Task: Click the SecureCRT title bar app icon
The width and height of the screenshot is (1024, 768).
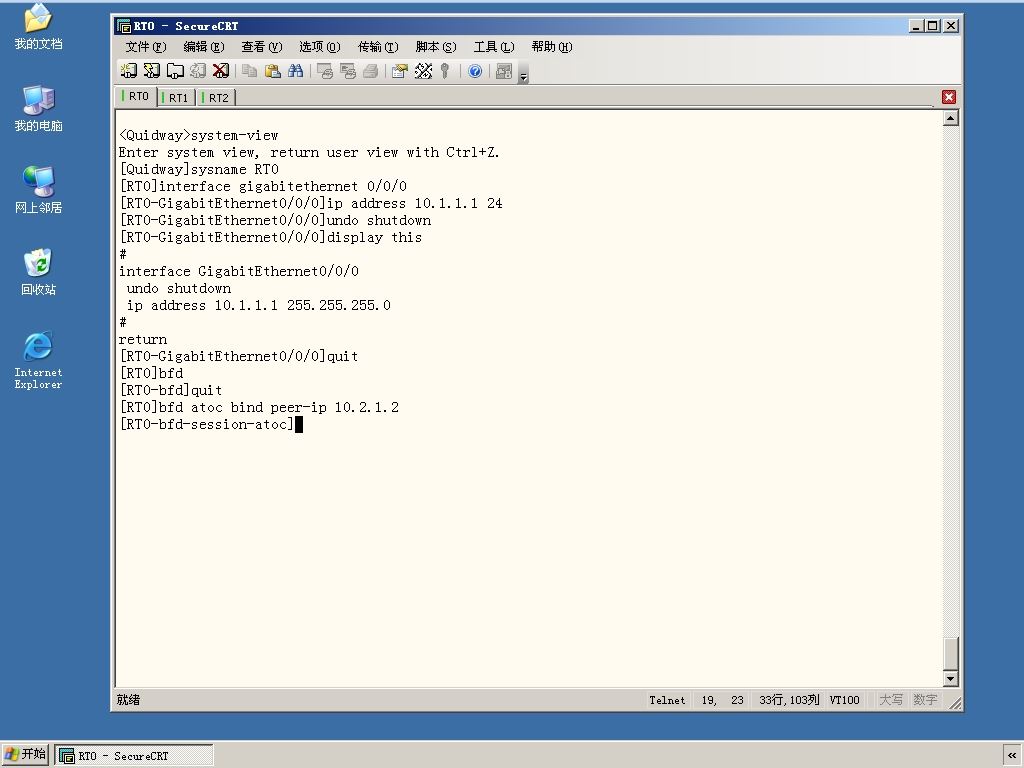Action: click(x=123, y=26)
